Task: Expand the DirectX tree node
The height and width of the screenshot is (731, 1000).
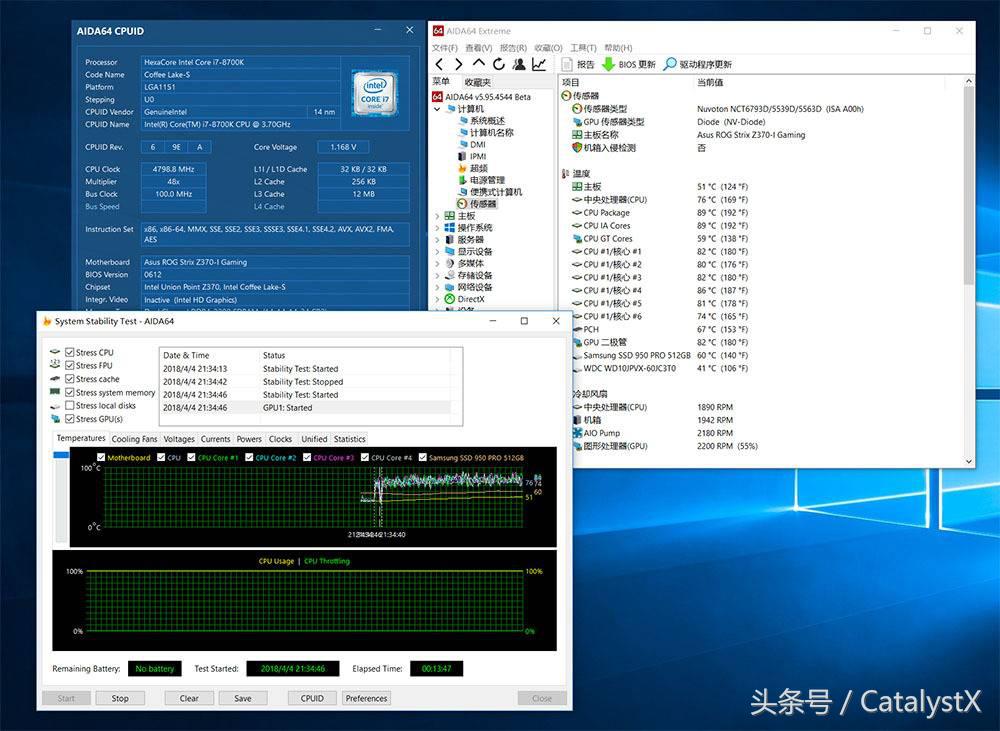Action: [437, 299]
